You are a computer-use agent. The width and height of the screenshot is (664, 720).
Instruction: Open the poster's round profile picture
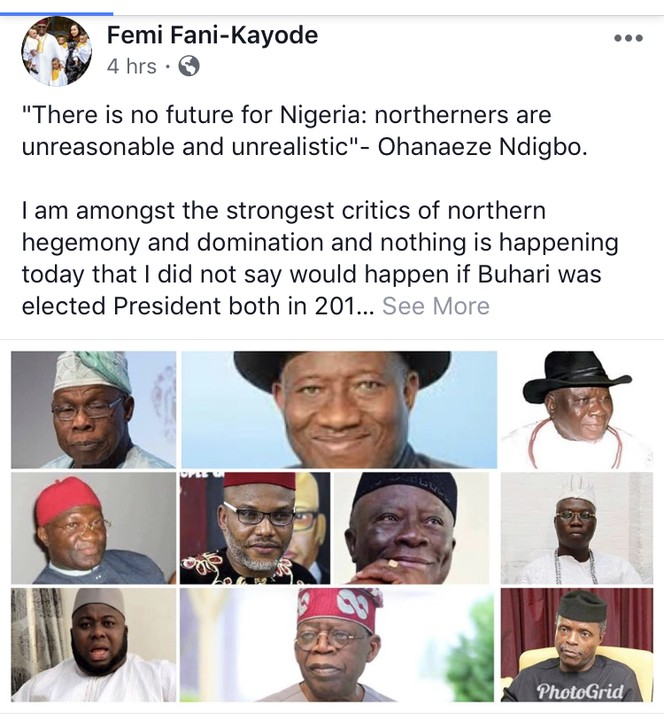(x=57, y=50)
